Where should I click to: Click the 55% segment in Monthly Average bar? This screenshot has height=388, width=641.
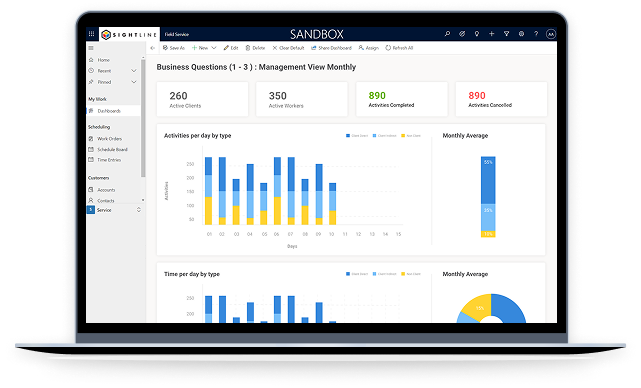point(488,180)
